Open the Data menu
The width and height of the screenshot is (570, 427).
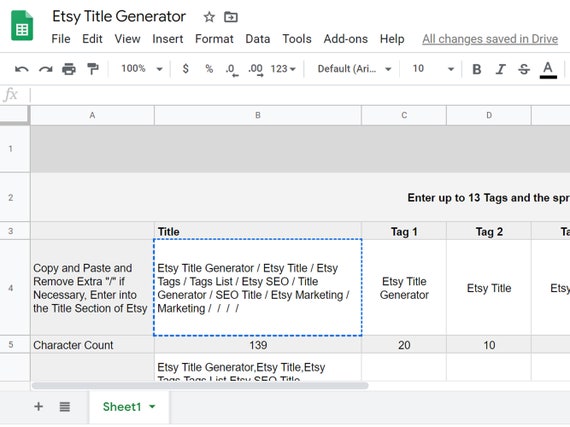(x=258, y=39)
